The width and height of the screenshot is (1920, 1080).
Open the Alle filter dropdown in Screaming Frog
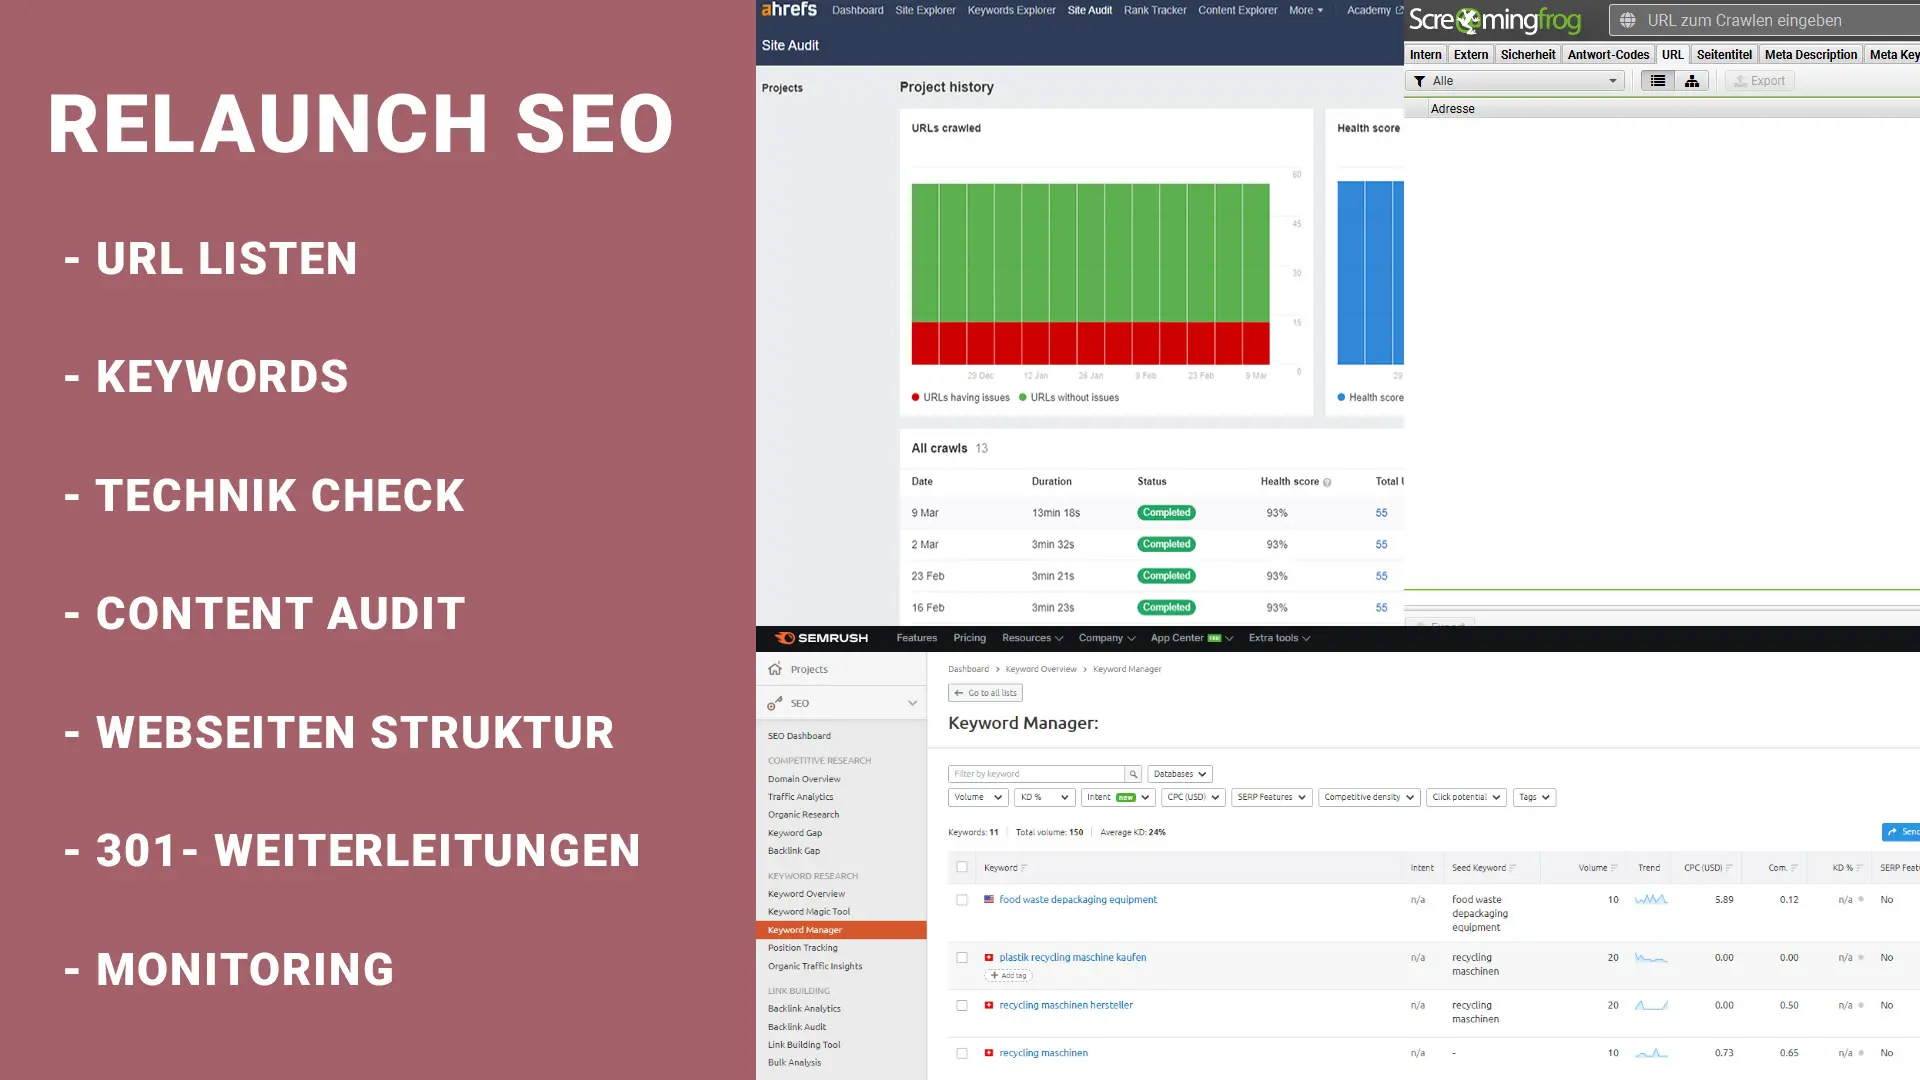(1515, 81)
